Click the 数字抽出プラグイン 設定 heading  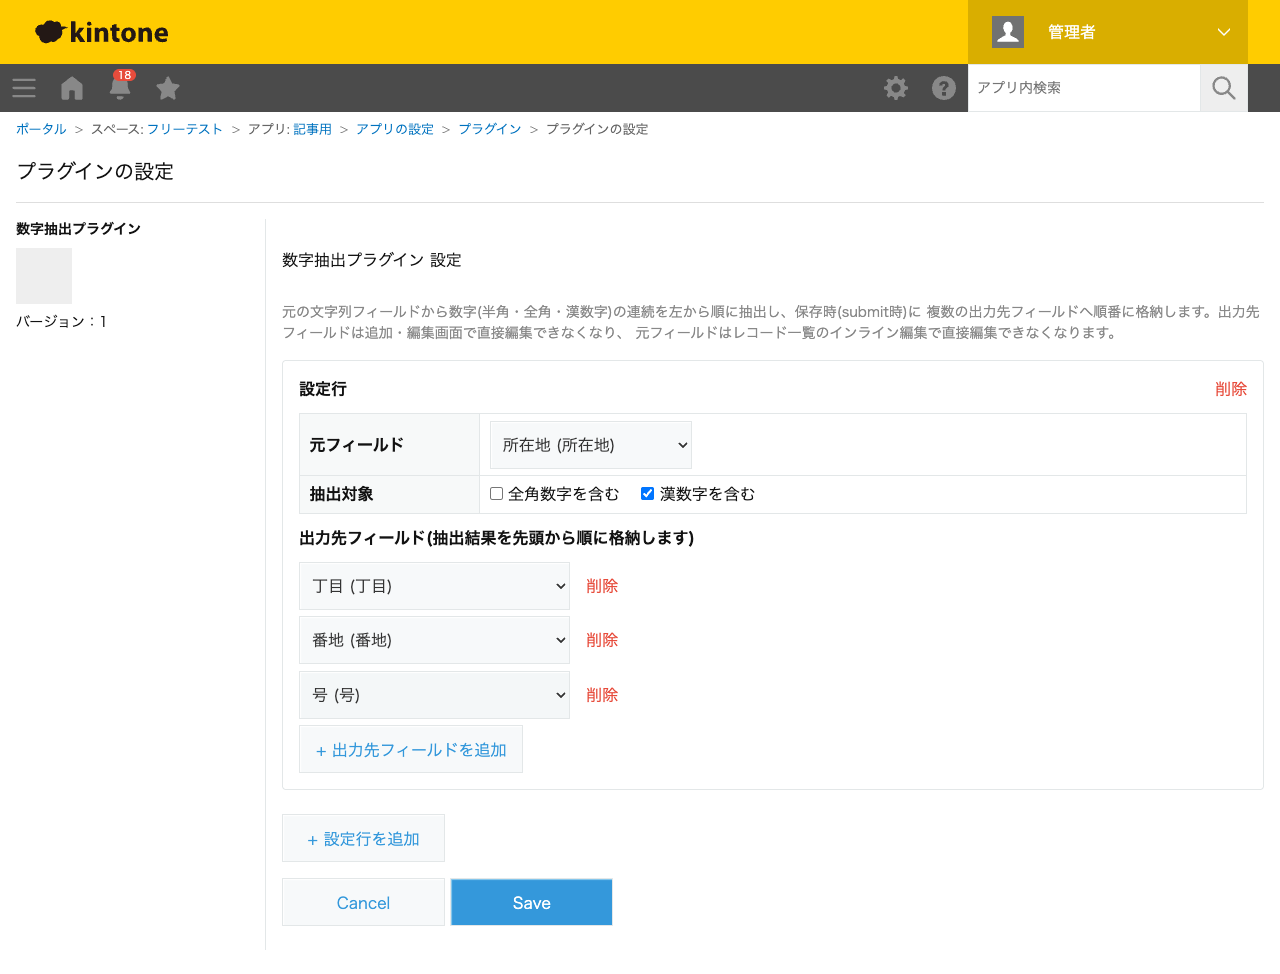(372, 260)
